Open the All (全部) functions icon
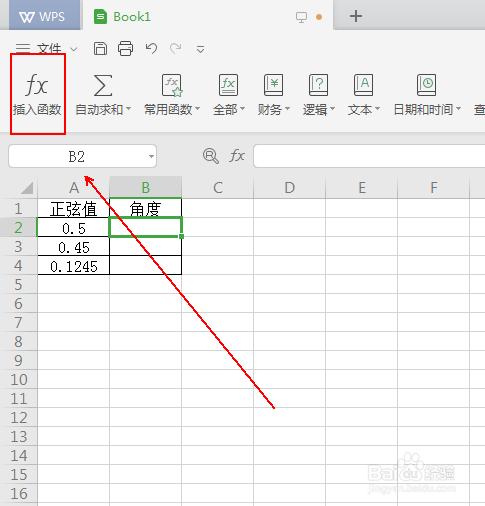 pyautogui.click(x=228, y=85)
